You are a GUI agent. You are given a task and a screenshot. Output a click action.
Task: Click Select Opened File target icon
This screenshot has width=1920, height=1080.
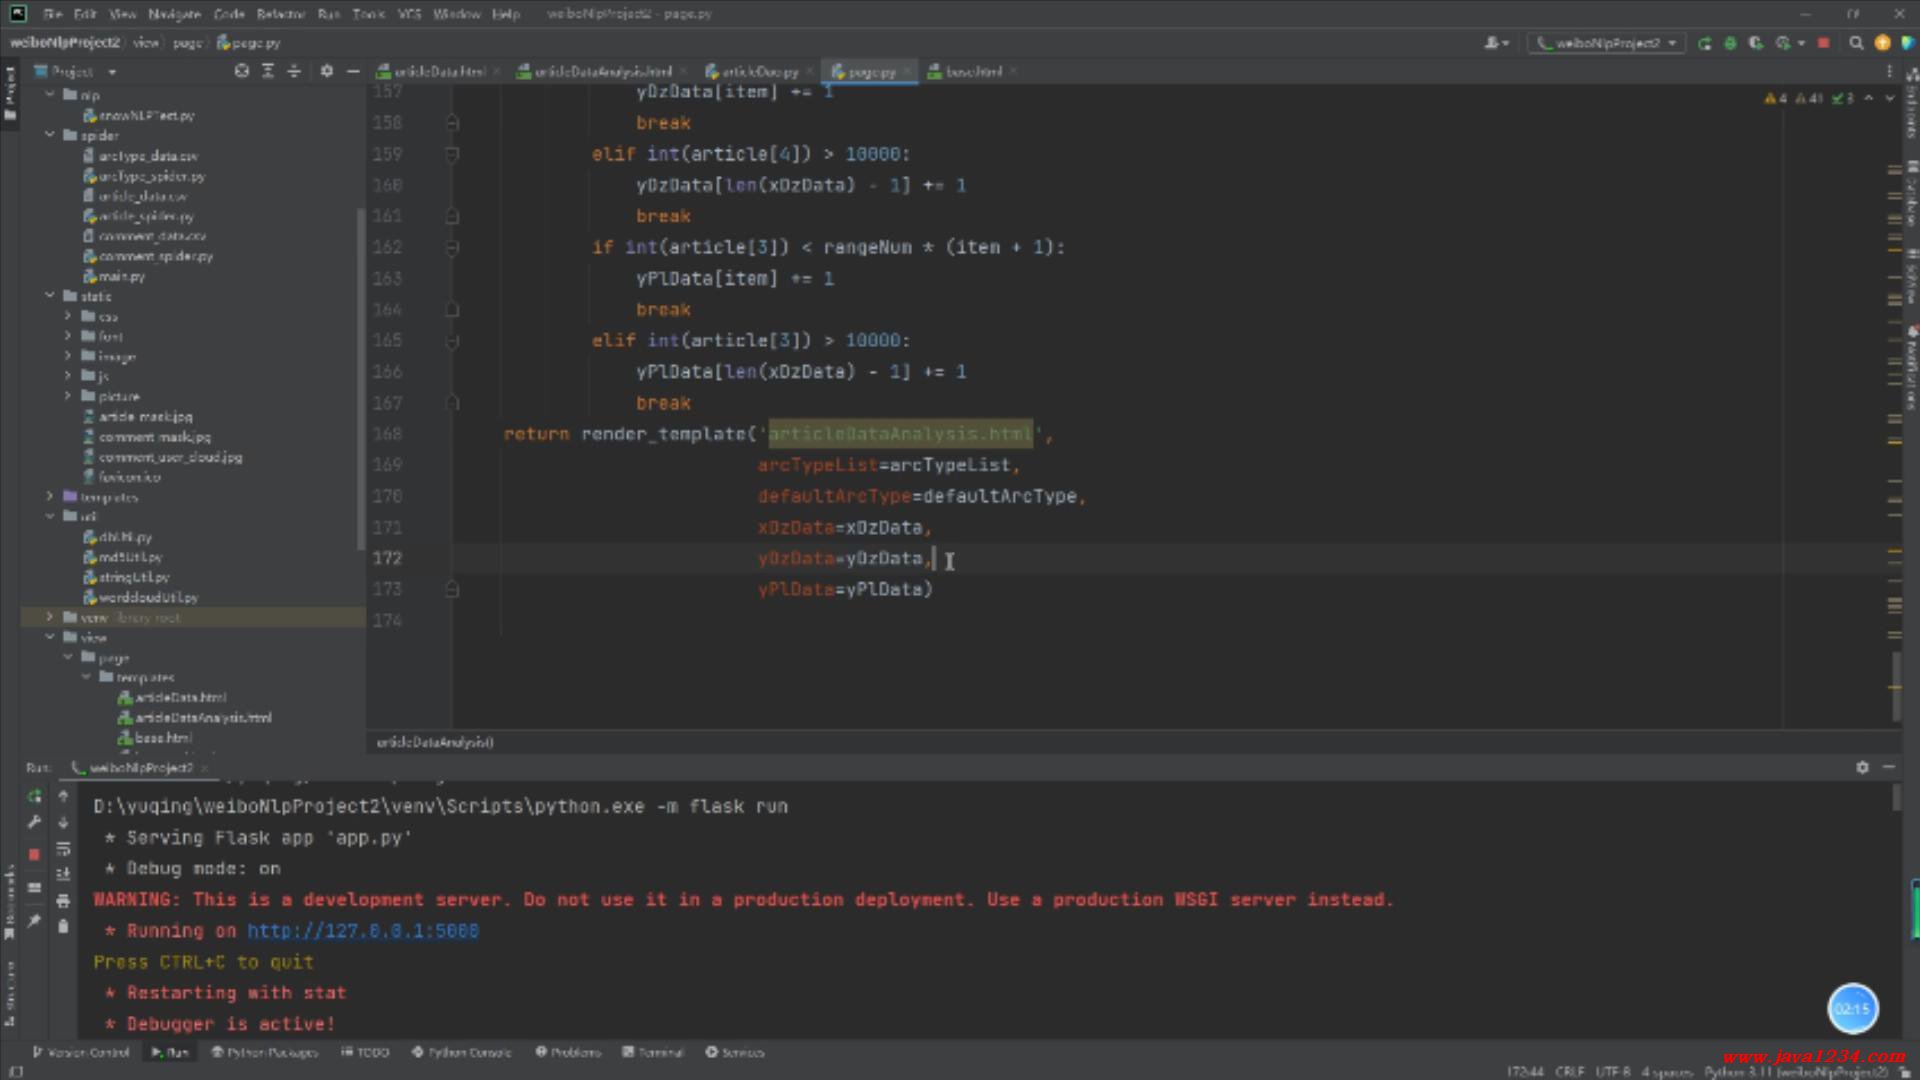point(241,71)
